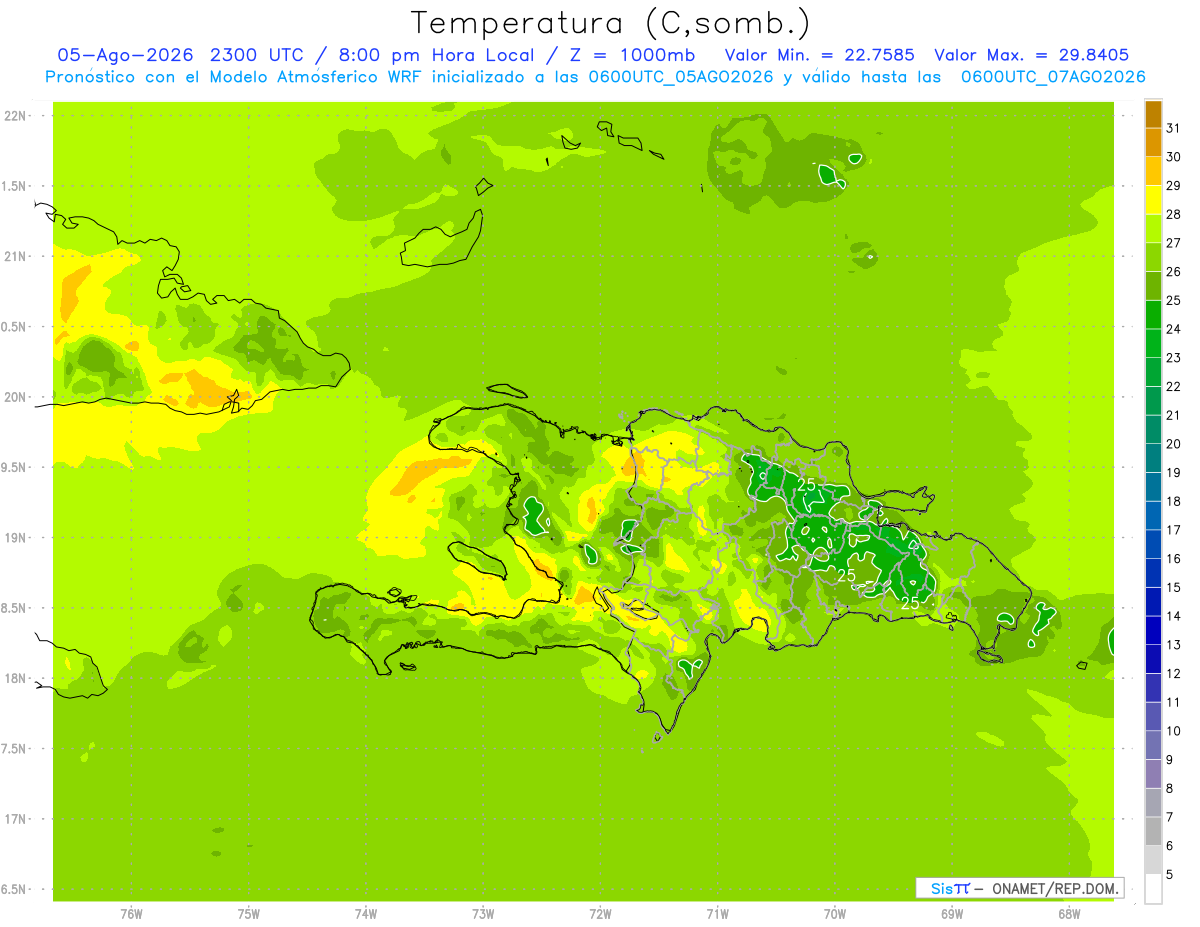Screen dimensions: 1200x927
Task: Pick the white swatch below legend 5
Action: point(1153,888)
